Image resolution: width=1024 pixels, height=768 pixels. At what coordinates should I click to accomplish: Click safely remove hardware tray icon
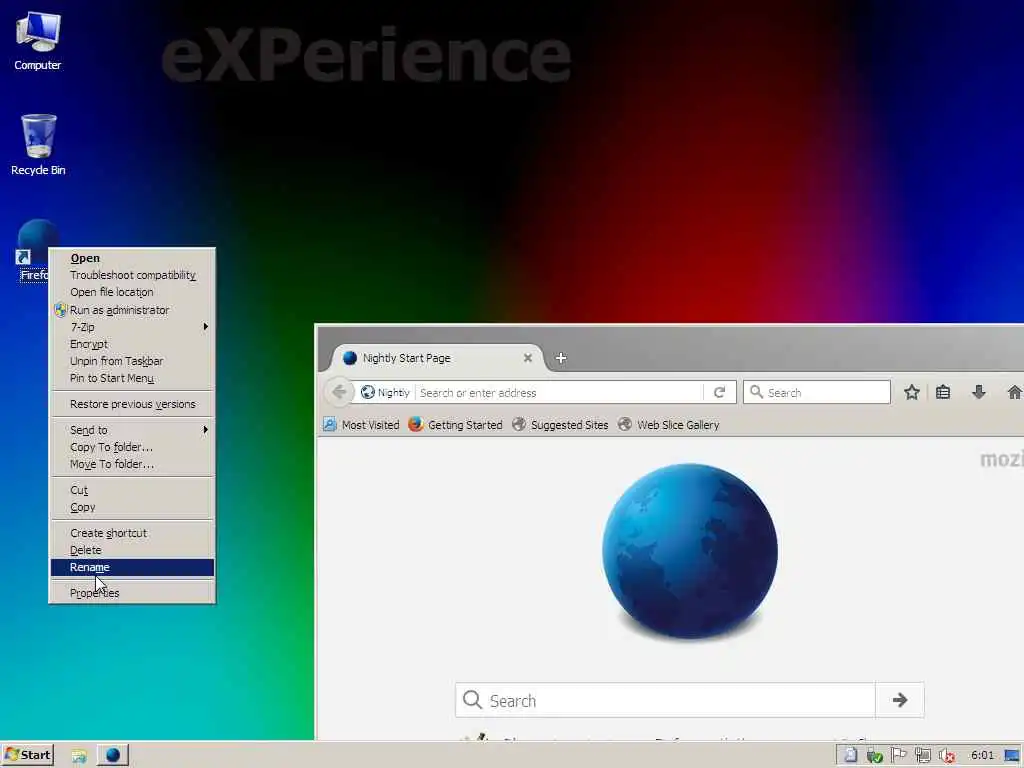pyautogui.click(x=874, y=756)
